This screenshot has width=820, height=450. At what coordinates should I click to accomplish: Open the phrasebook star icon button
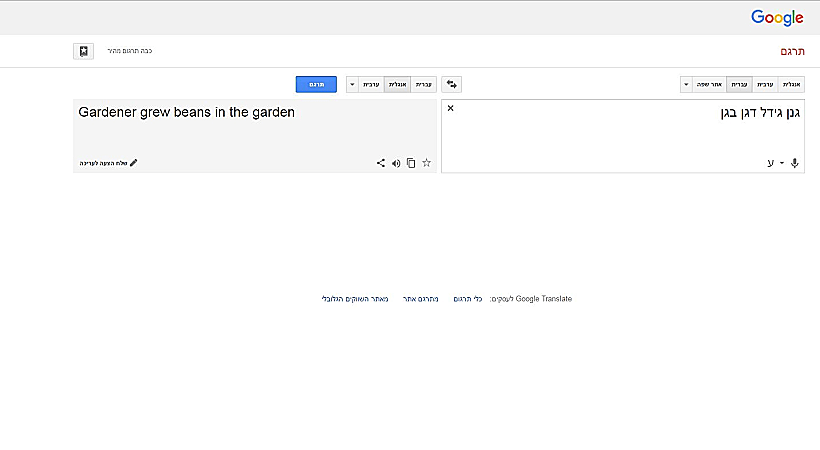tap(84, 50)
